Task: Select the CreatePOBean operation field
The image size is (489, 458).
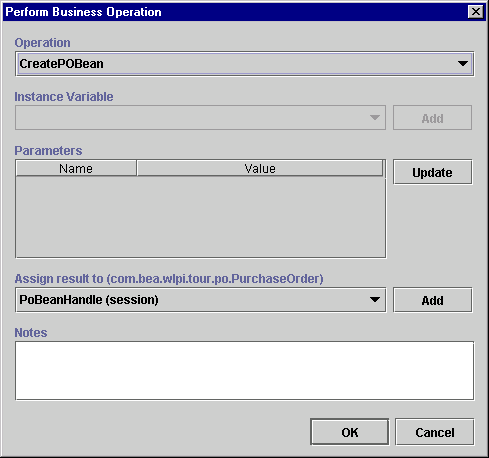Action: pos(244,64)
